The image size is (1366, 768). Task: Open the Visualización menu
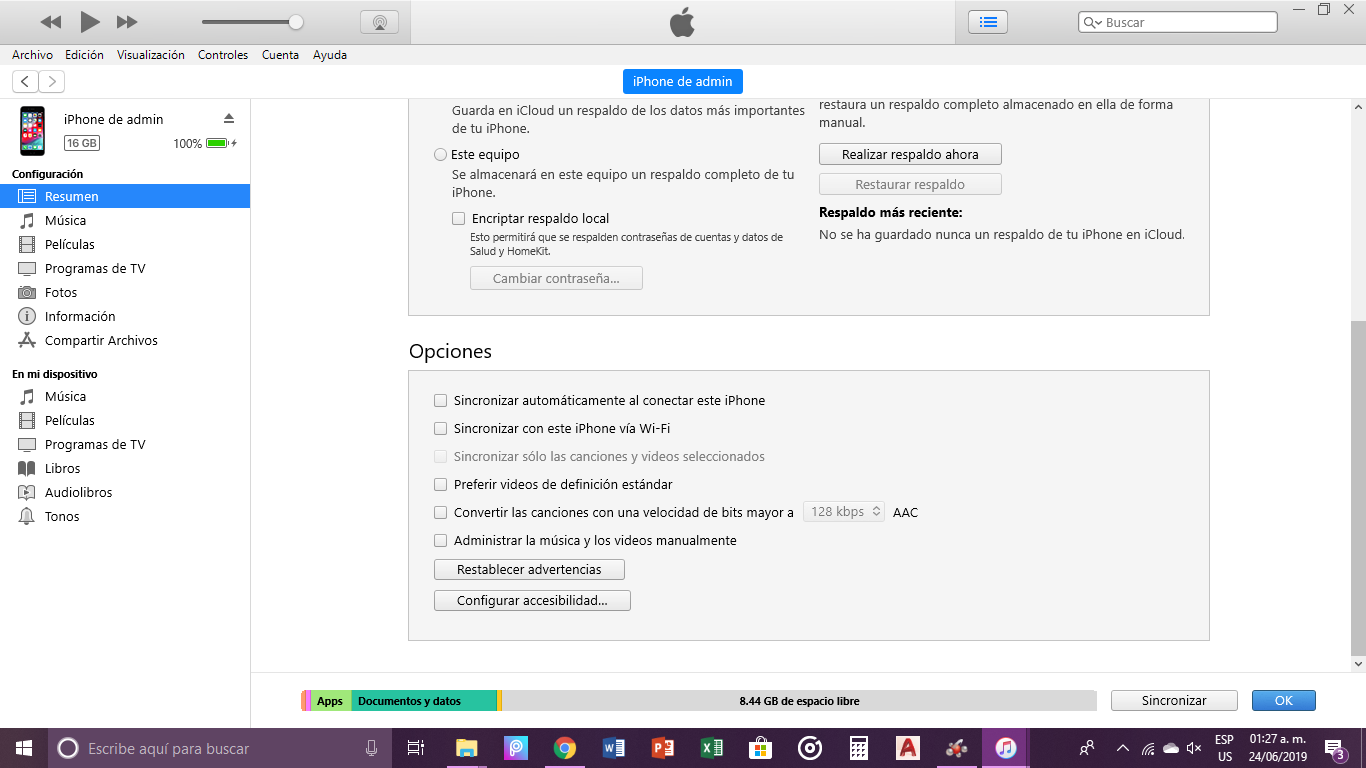pyautogui.click(x=151, y=55)
